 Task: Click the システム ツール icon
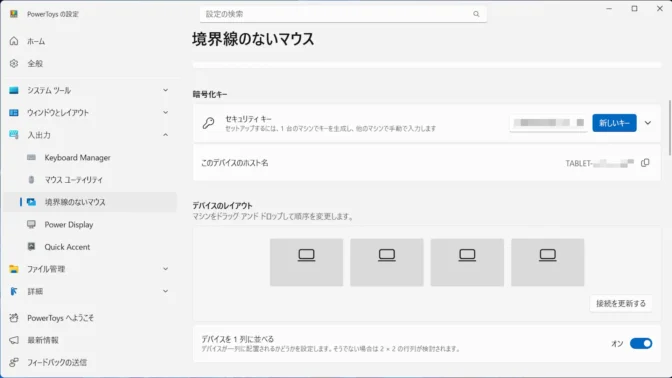click(14, 90)
